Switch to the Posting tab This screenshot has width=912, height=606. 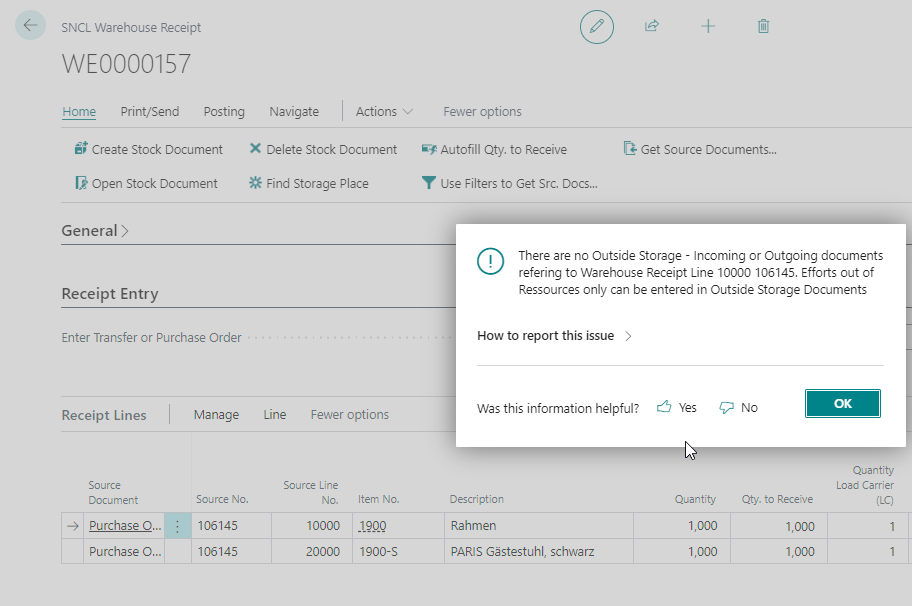point(224,112)
